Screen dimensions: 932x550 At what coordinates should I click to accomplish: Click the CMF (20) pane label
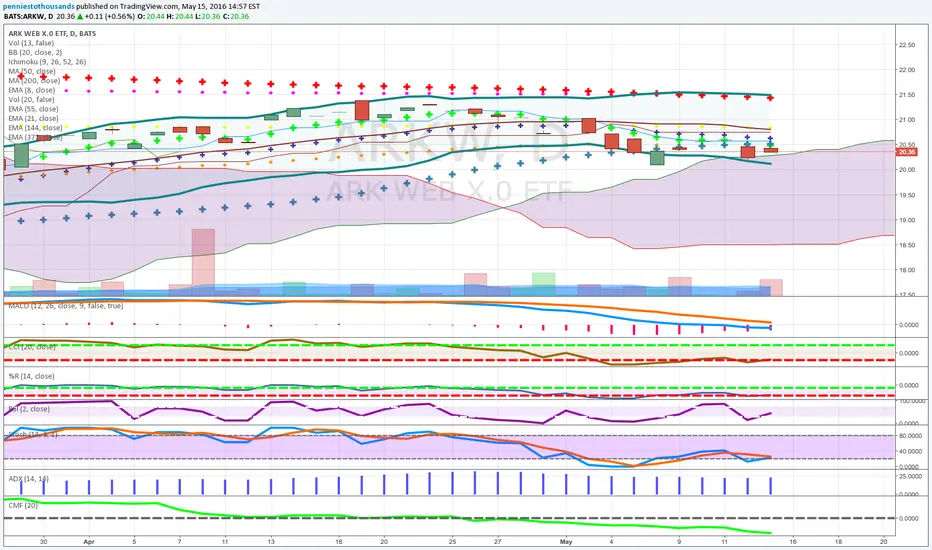[23, 505]
